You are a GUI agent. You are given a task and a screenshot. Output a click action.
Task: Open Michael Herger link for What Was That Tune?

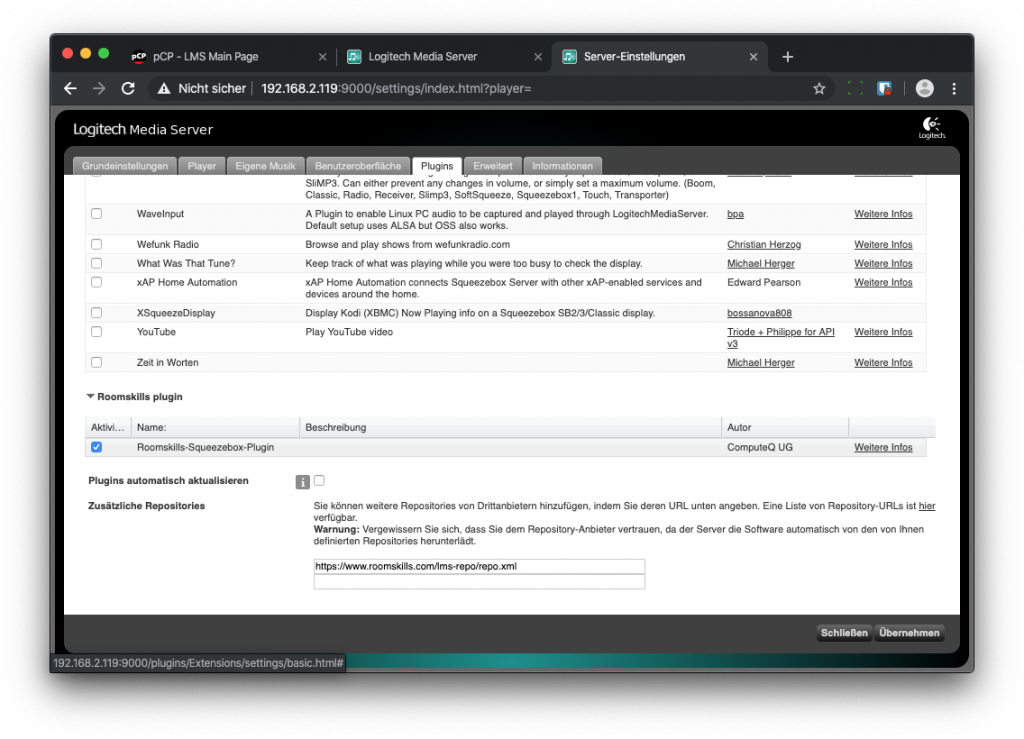pos(761,264)
